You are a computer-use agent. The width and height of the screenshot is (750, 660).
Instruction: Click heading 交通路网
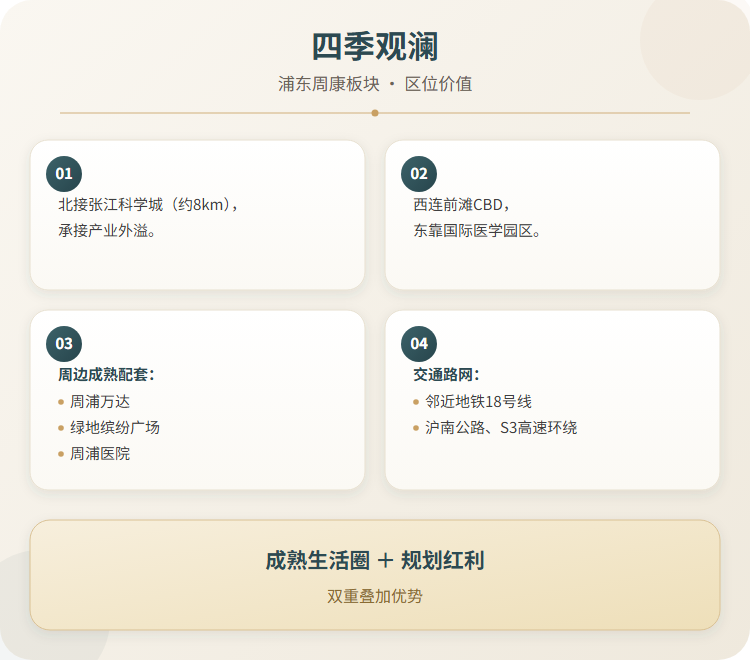pyautogui.click(x=443, y=374)
